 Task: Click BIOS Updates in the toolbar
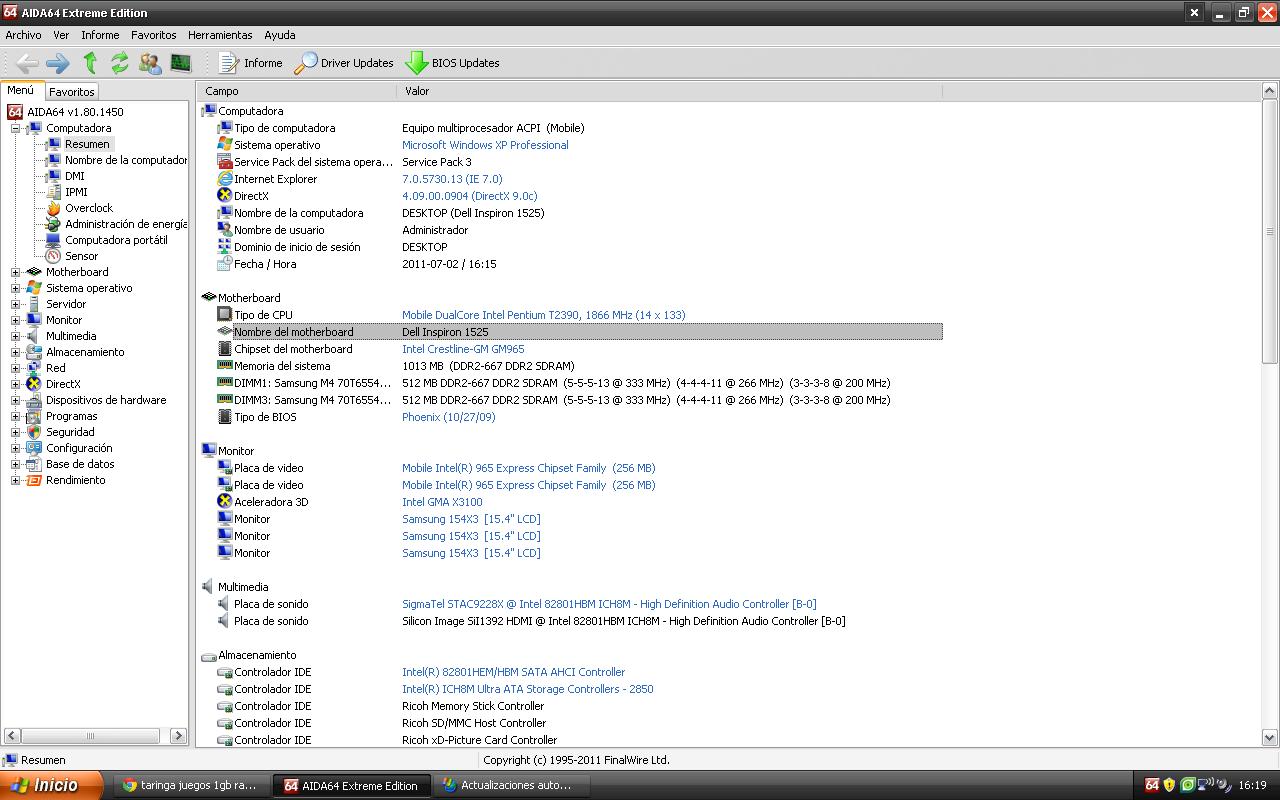452,63
